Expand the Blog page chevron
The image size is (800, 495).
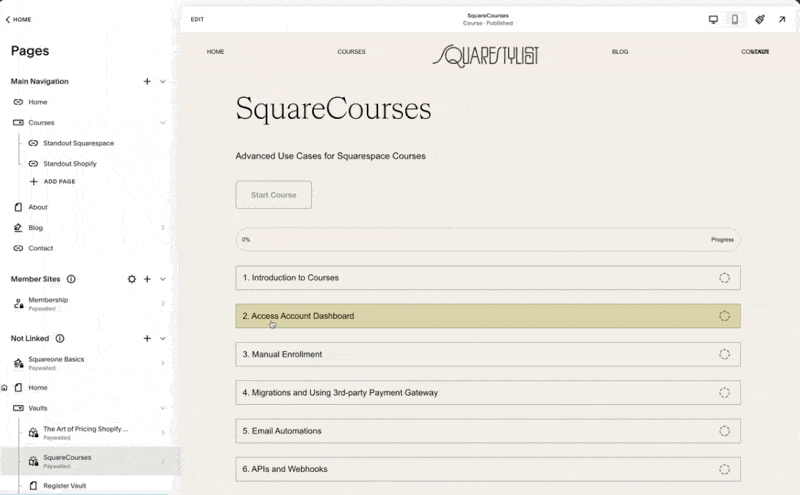coord(163,228)
